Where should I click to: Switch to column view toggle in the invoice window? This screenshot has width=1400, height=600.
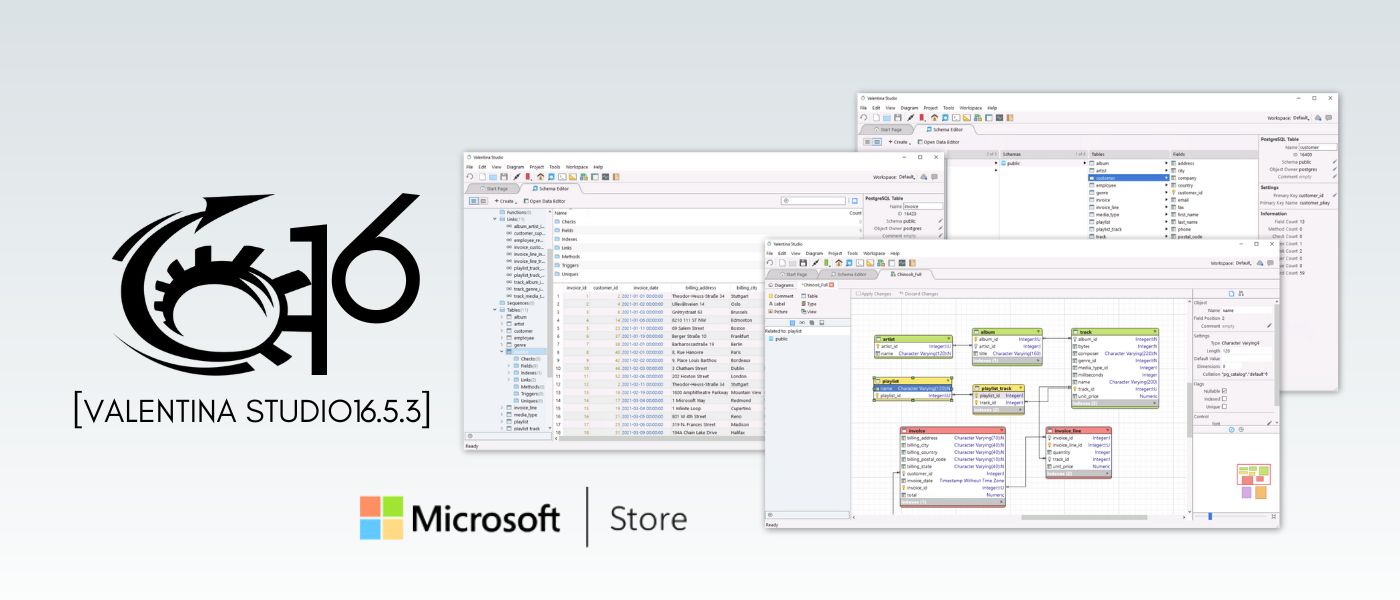(484, 201)
